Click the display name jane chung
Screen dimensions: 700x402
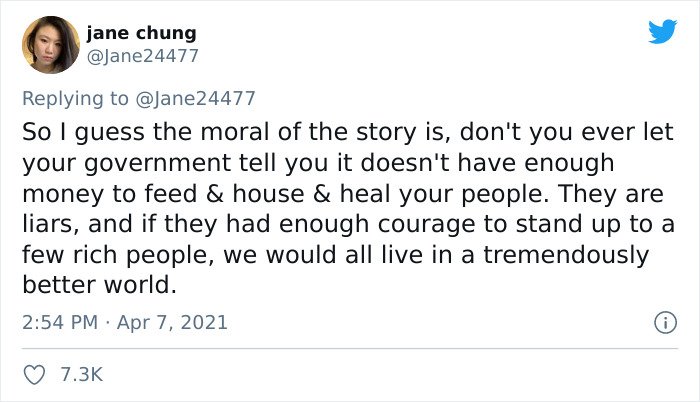pos(142,33)
